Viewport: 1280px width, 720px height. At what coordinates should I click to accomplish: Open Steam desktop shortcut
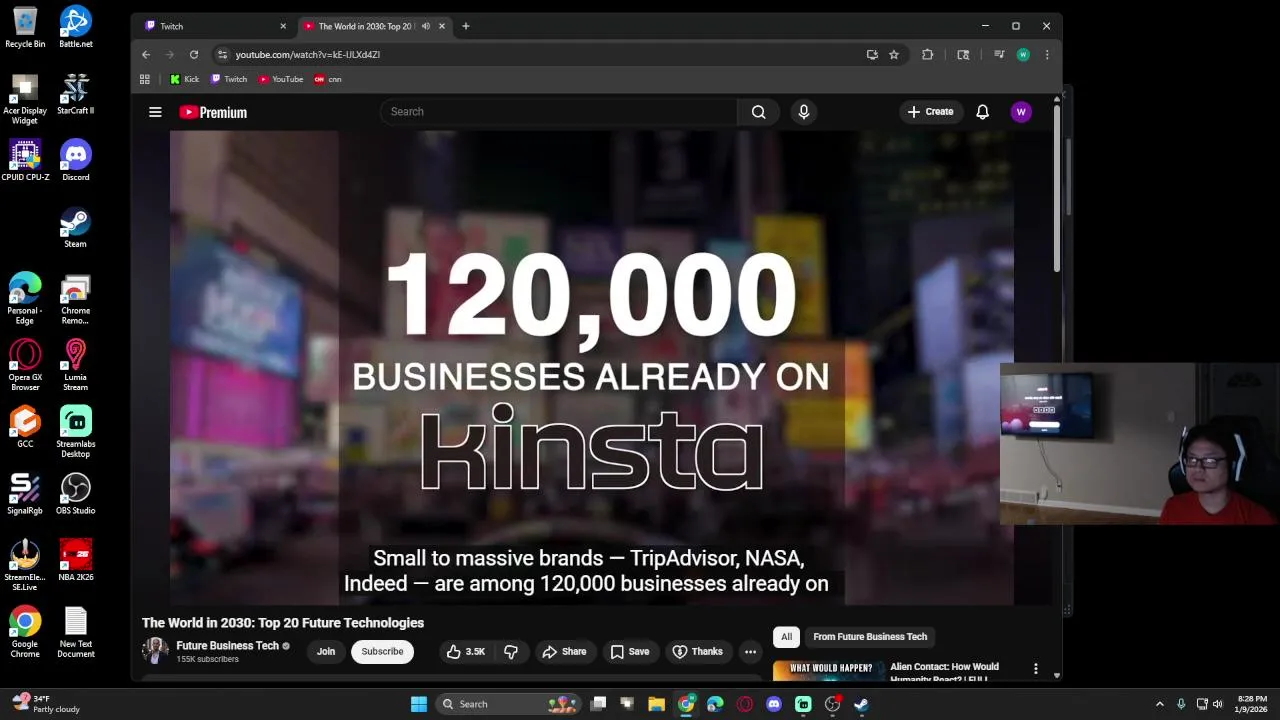pos(75,227)
